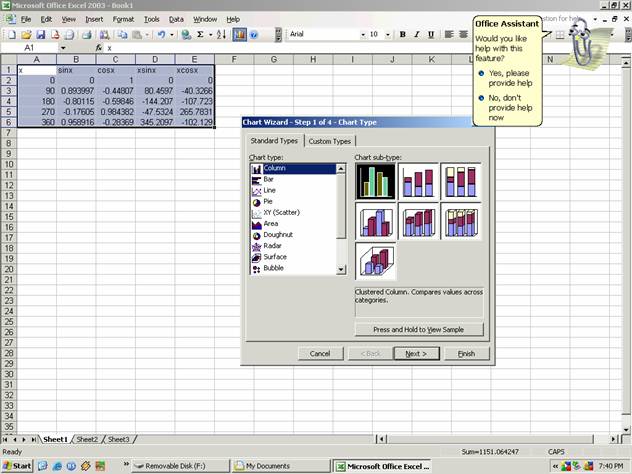
Task: Click the Cancel button in Chart Wizard
Action: pos(320,353)
